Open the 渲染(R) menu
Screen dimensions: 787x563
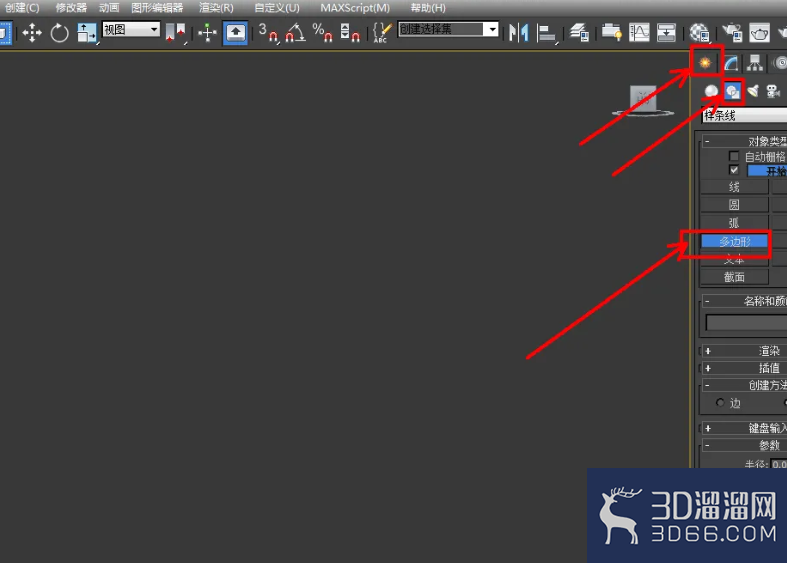coord(216,8)
